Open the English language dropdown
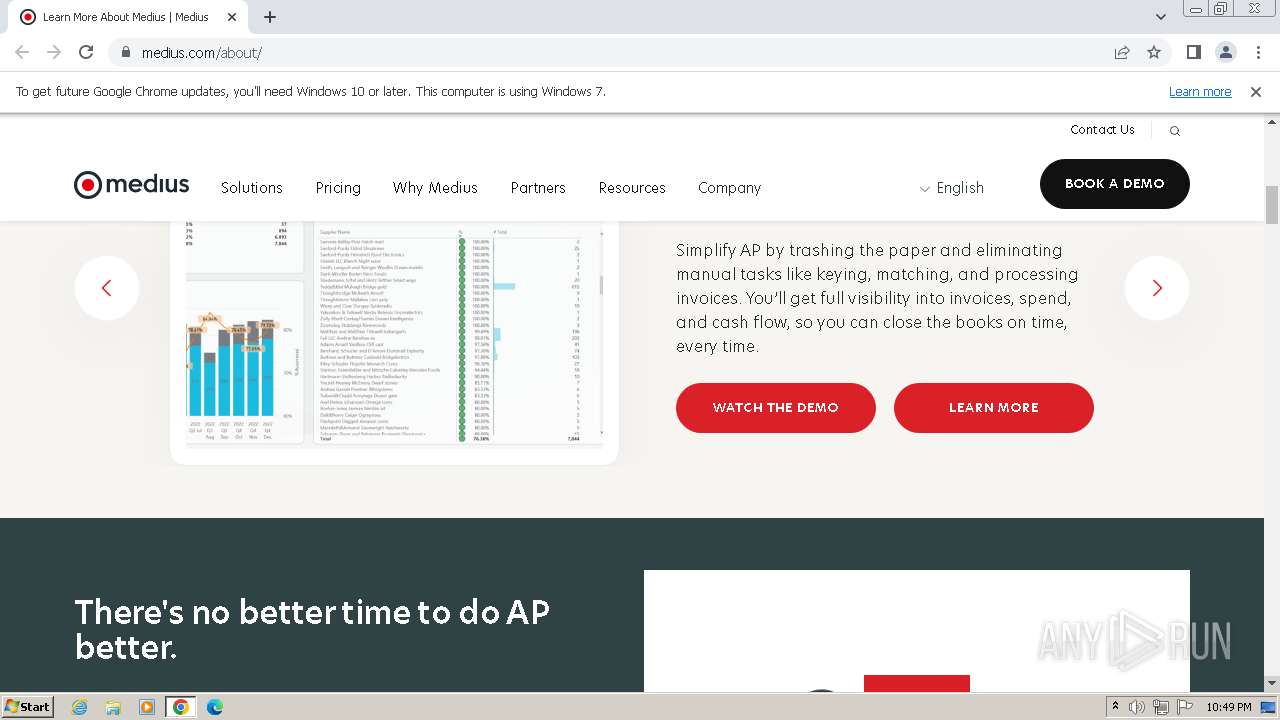Screen dimensions: 1280x720 952,188
